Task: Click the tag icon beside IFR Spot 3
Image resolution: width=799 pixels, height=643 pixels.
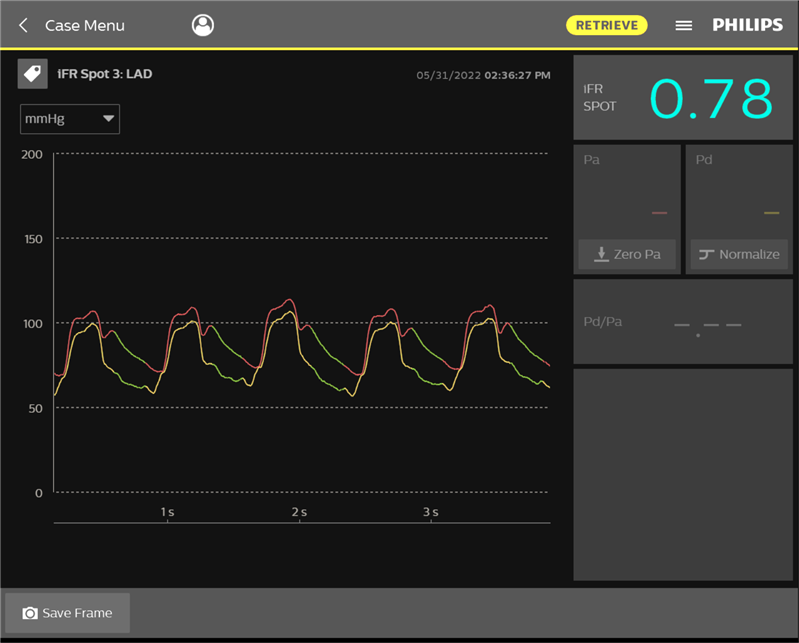Action: coord(33,74)
